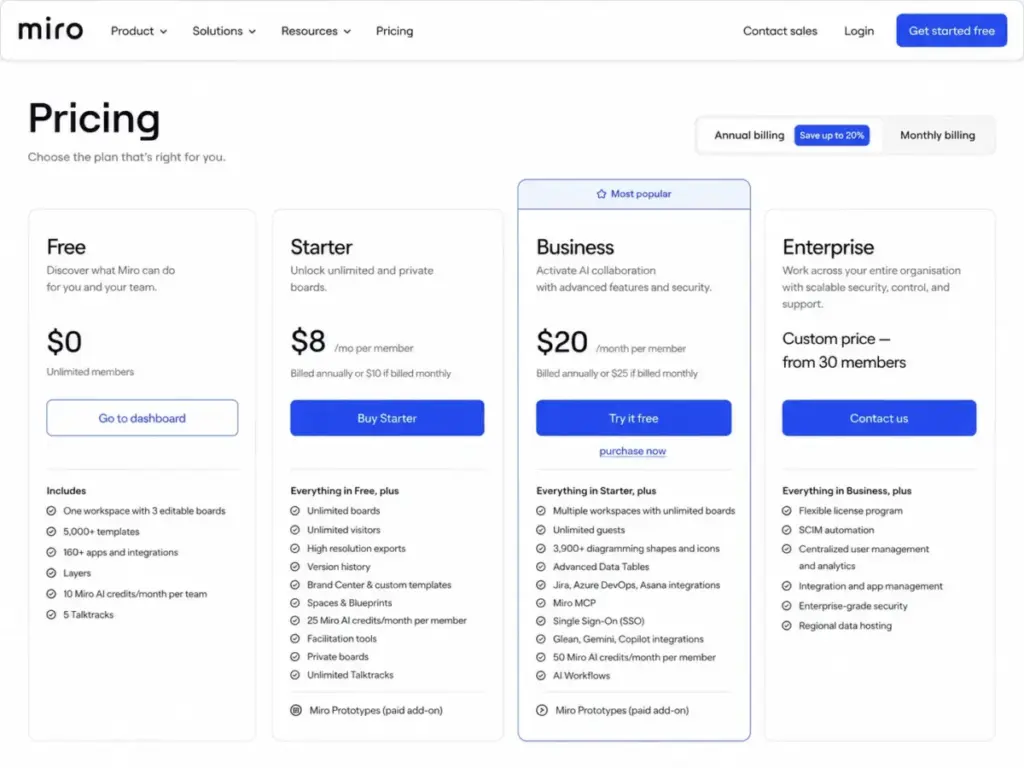Click checkmark icon beside Unlimited visitors

coord(295,530)
